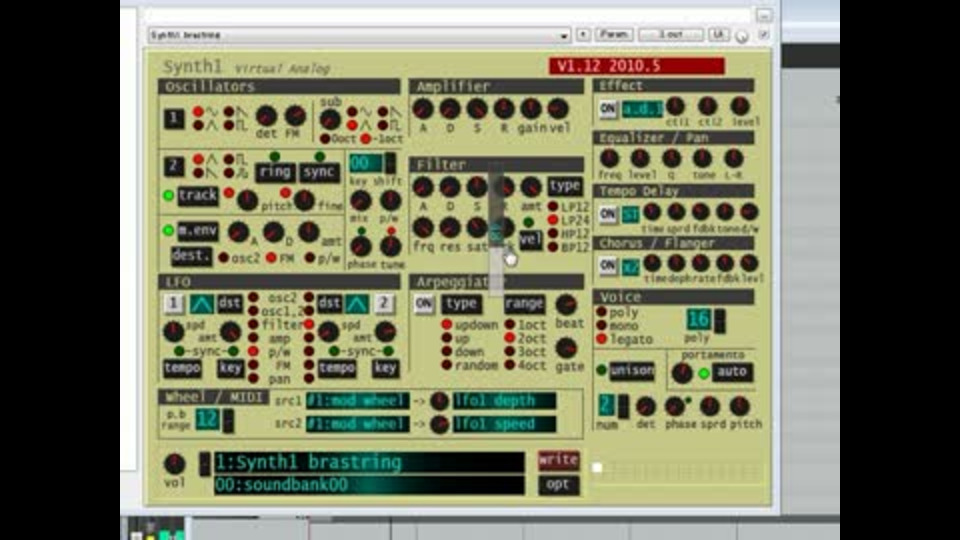960x540 pixels.
Task: Select 2oct arpeggiator range
Action: click(x=509, y=338)
